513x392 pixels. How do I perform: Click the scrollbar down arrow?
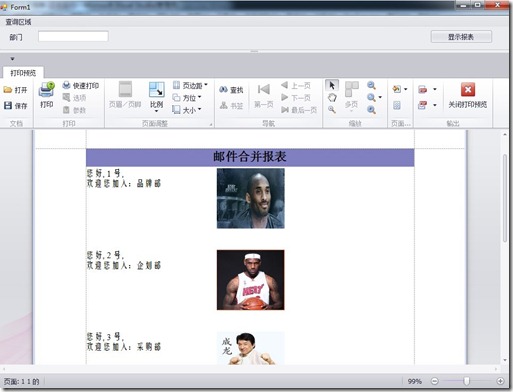505,361
